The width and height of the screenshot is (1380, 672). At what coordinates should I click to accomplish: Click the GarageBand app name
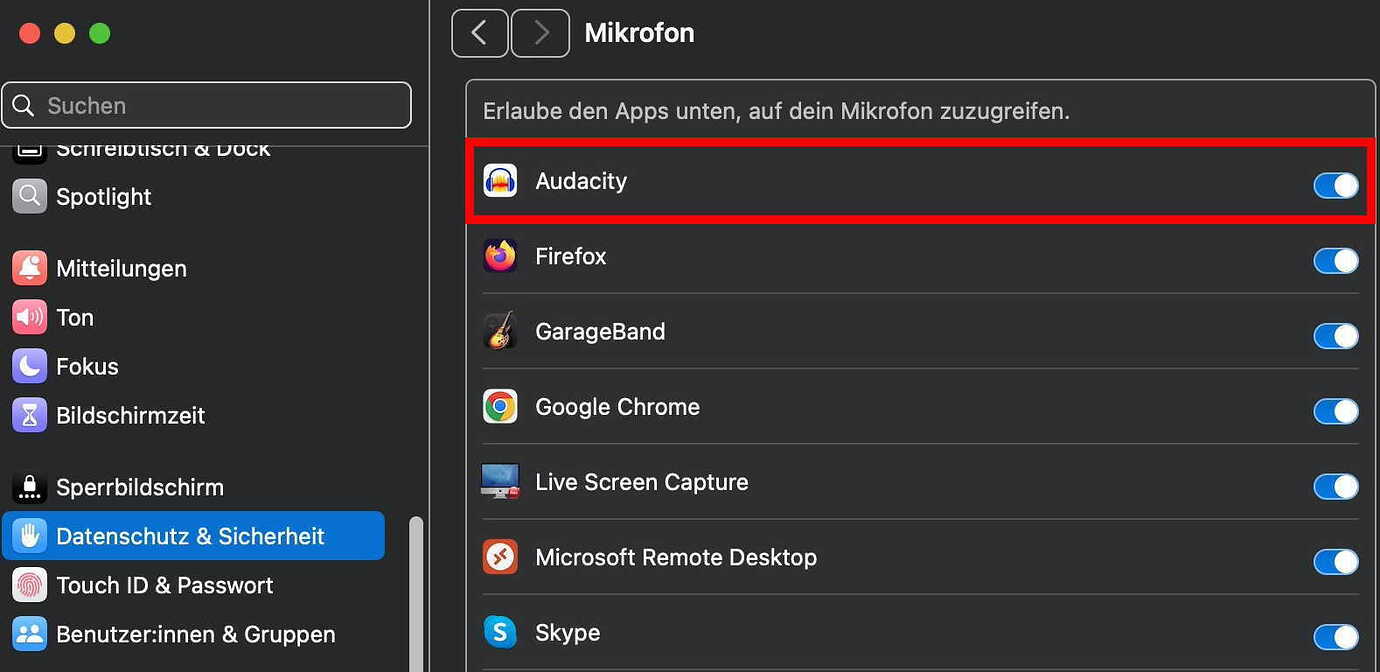(600, 331)
